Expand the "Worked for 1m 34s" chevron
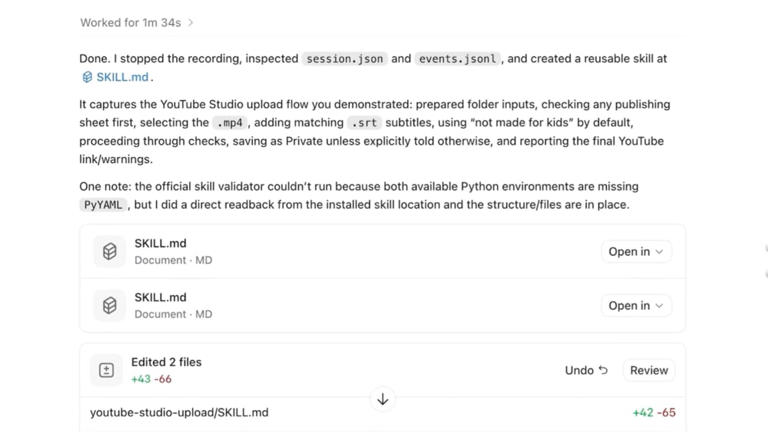Image resolution: width=768 pixels, height=432 pixels. click(191, 23)
